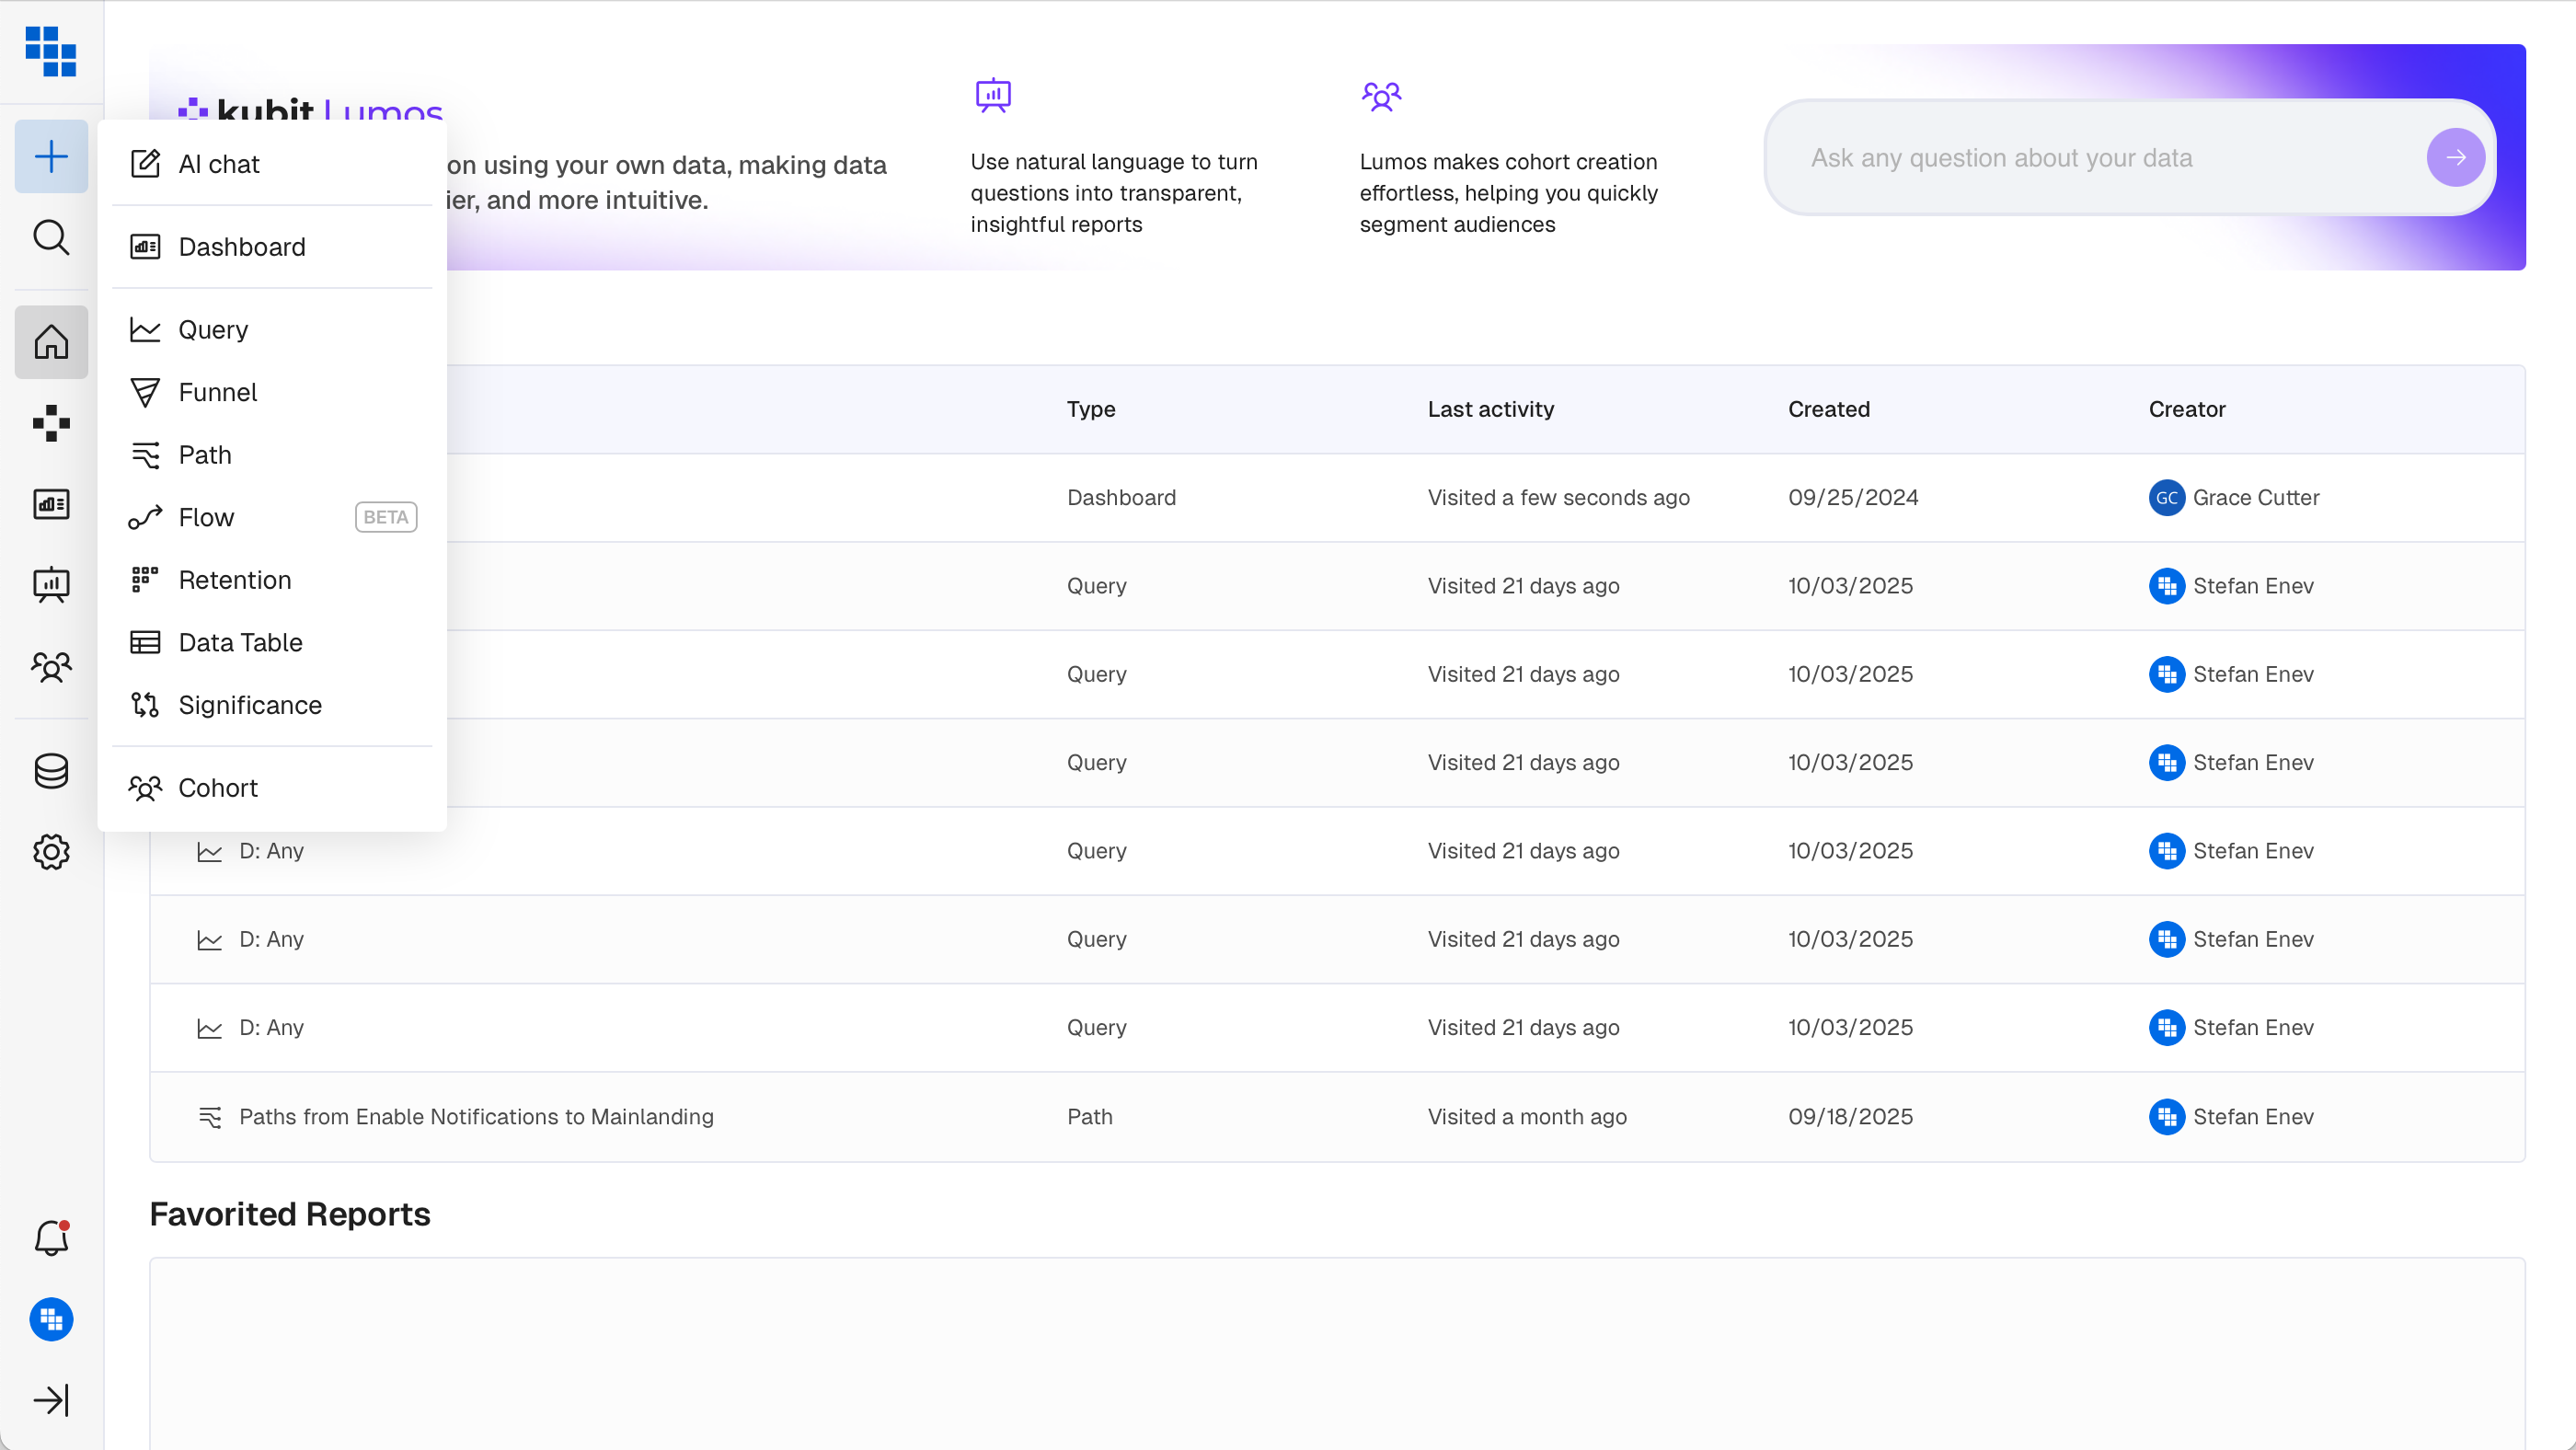The height and width of the screenshot is (1450, 2576).
Task: Select Cohort from the create menu
Action: coord(218,788)
